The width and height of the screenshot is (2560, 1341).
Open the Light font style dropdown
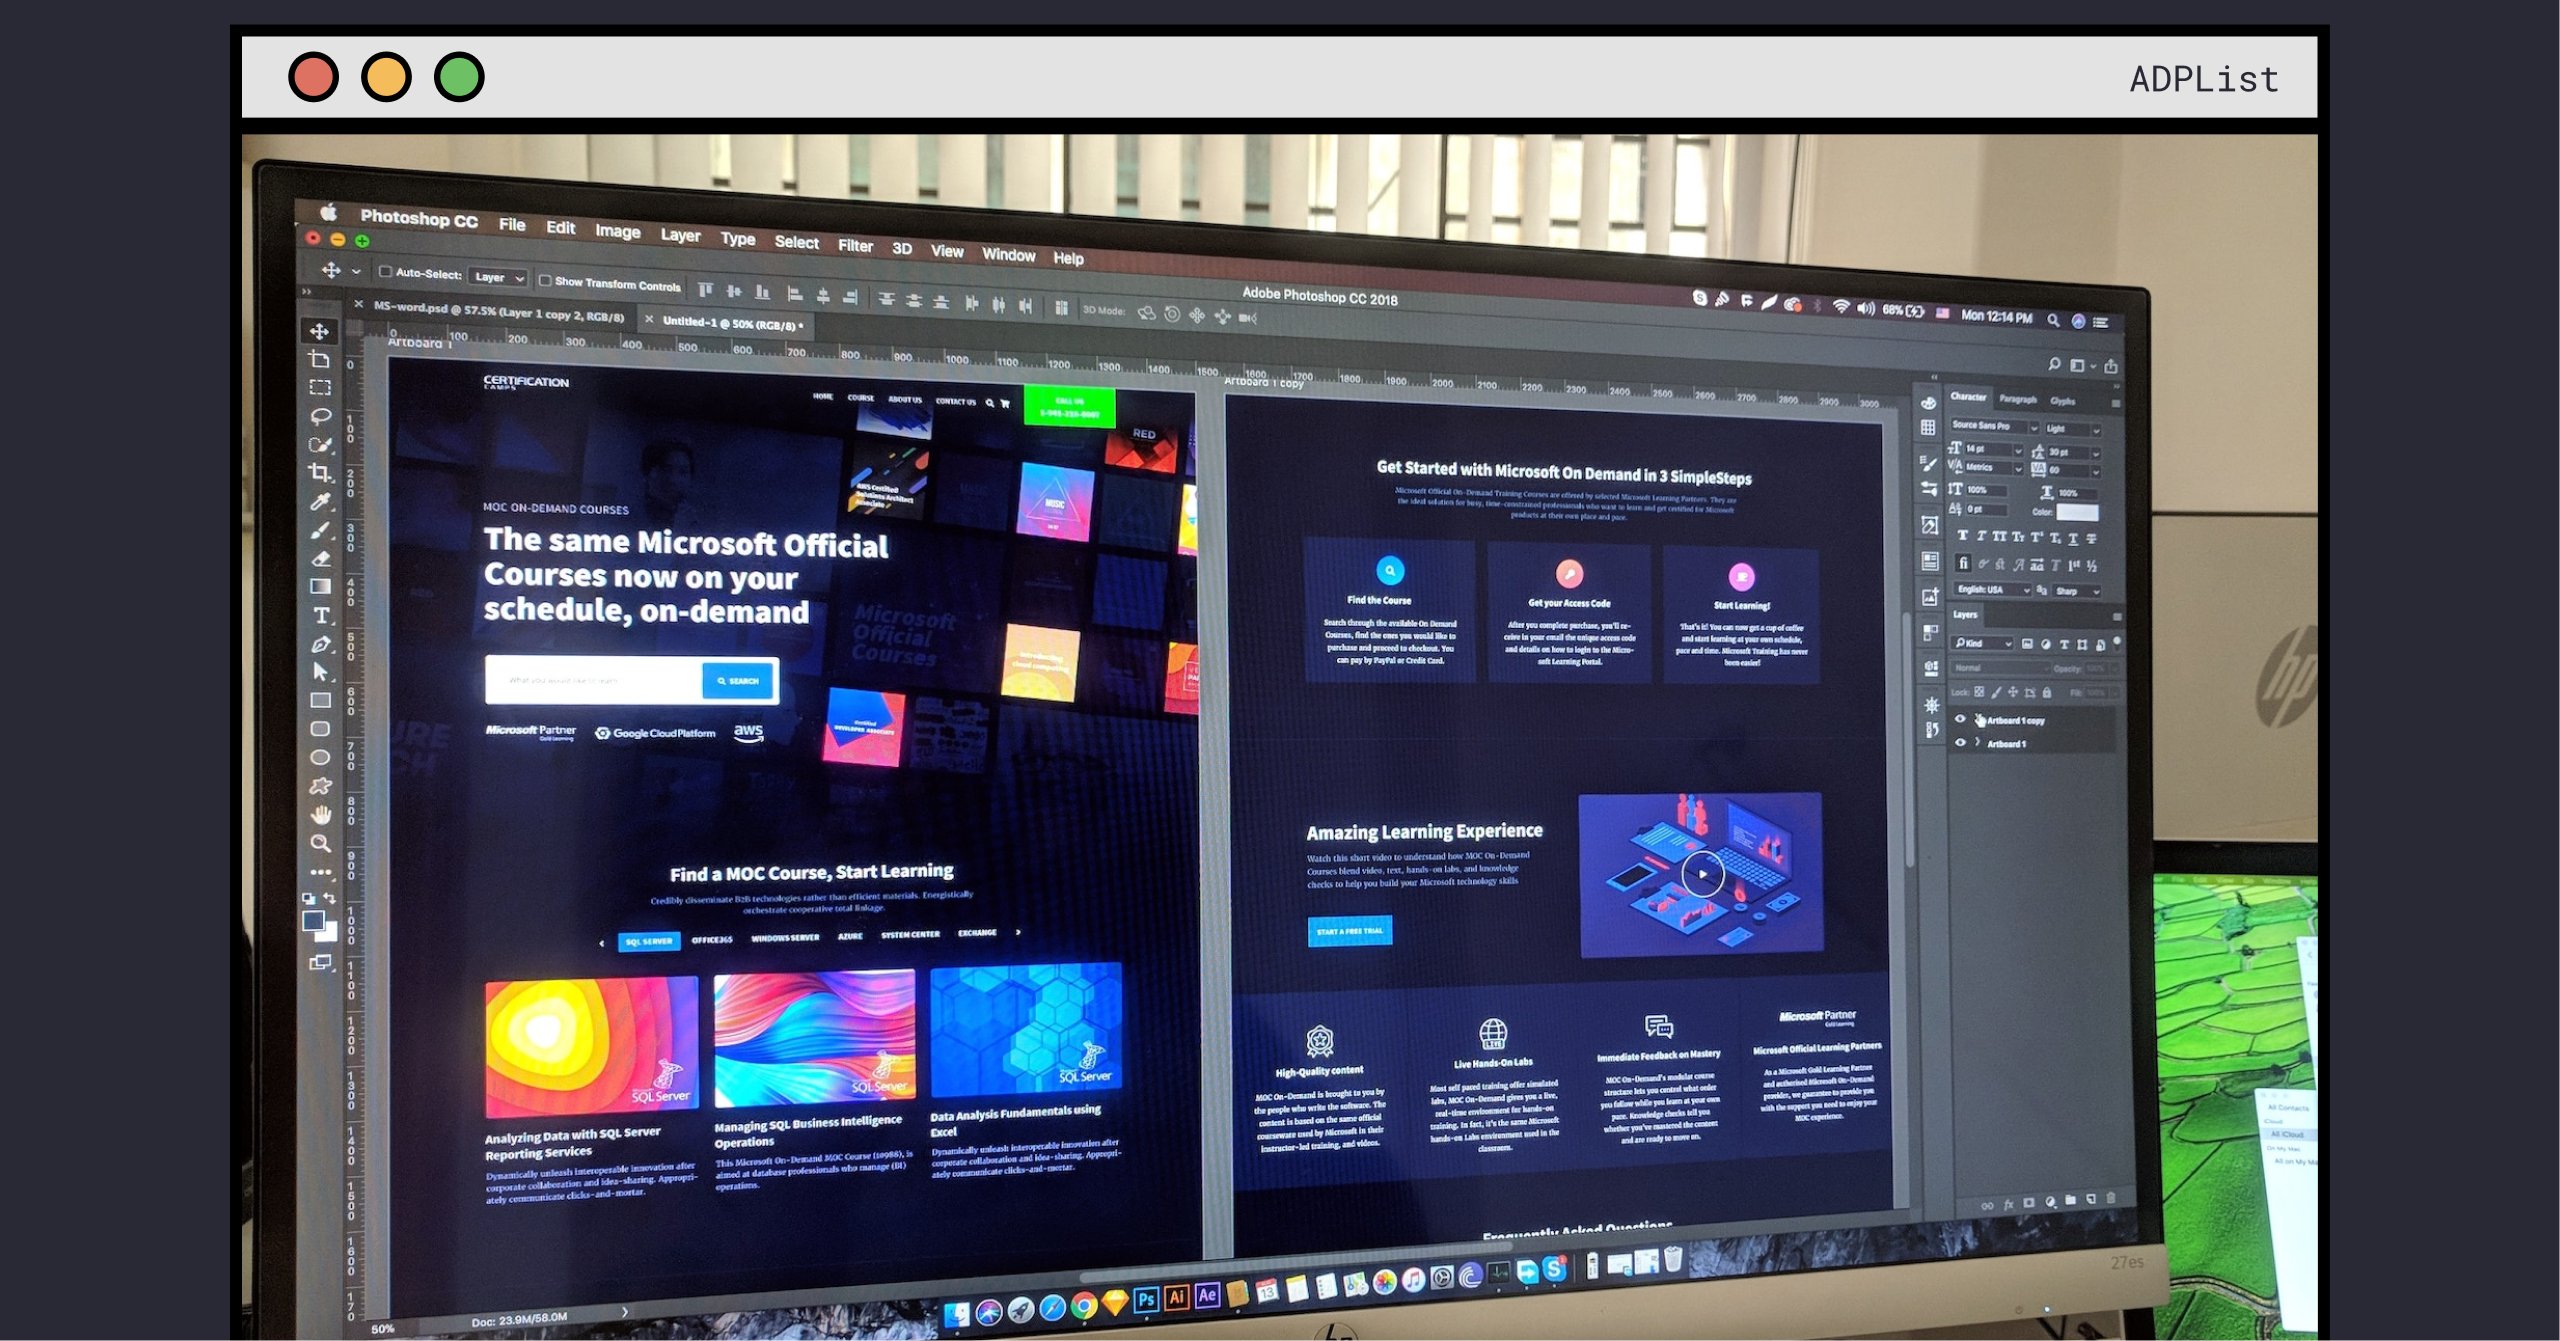(x=2072, y=429)
